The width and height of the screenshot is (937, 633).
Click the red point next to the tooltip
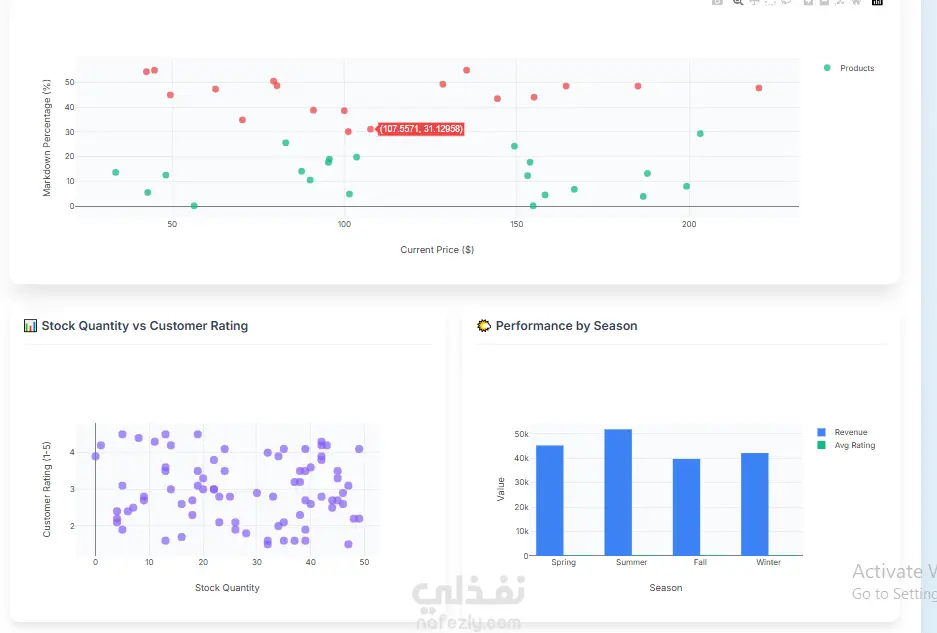tap(370, 129)
